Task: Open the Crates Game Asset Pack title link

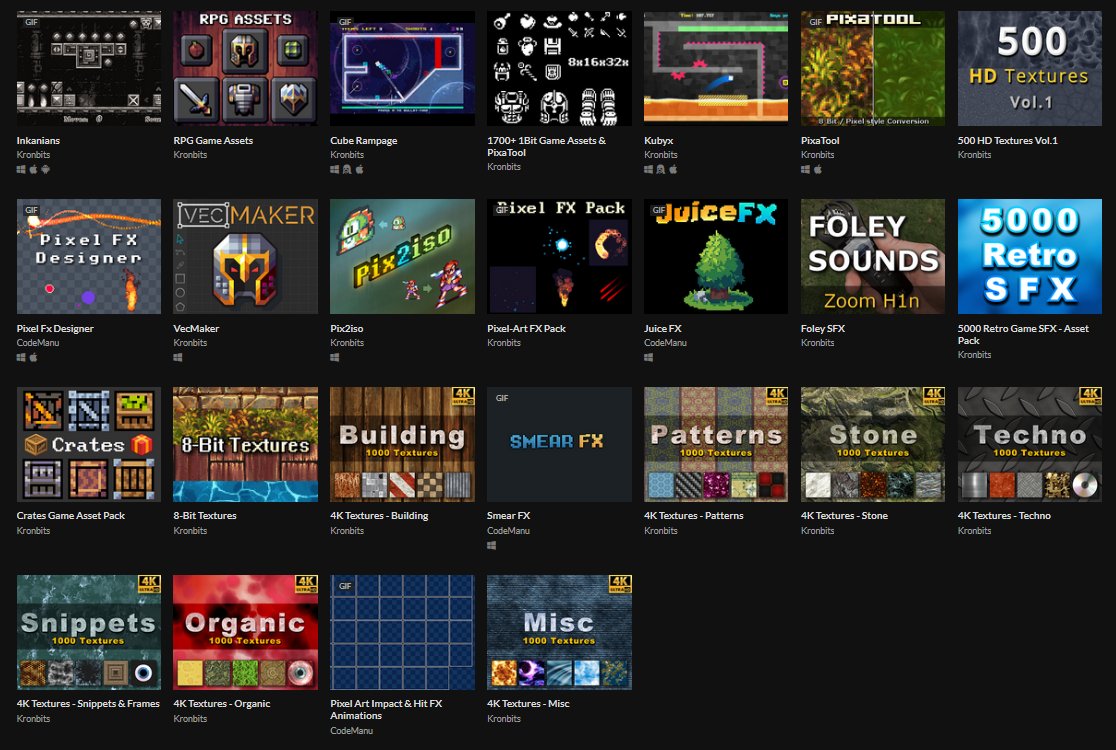Action: point(70,515)
